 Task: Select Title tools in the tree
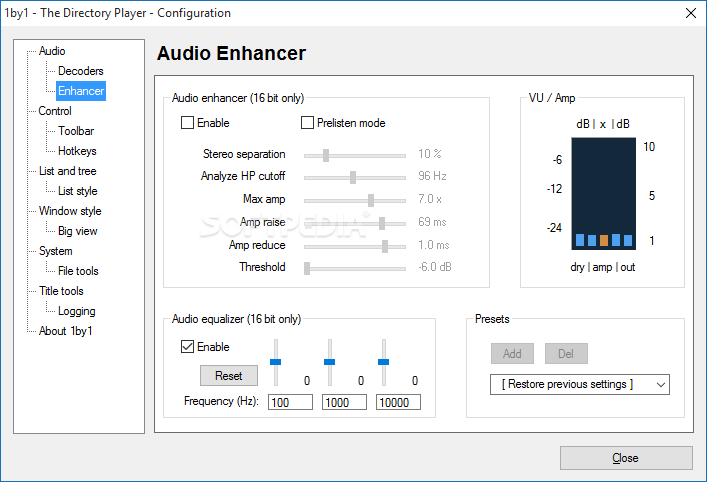pyautogui.click(x=61, y=291)
